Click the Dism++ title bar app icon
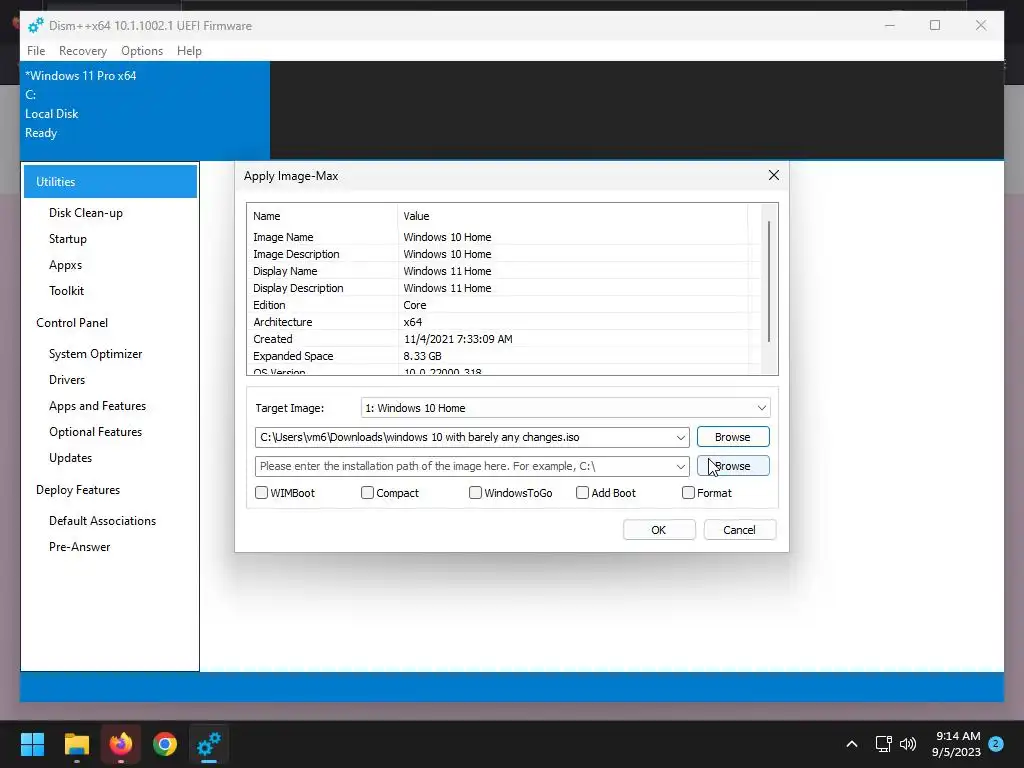The image size is (1024, 768). [x=35, y=25]
